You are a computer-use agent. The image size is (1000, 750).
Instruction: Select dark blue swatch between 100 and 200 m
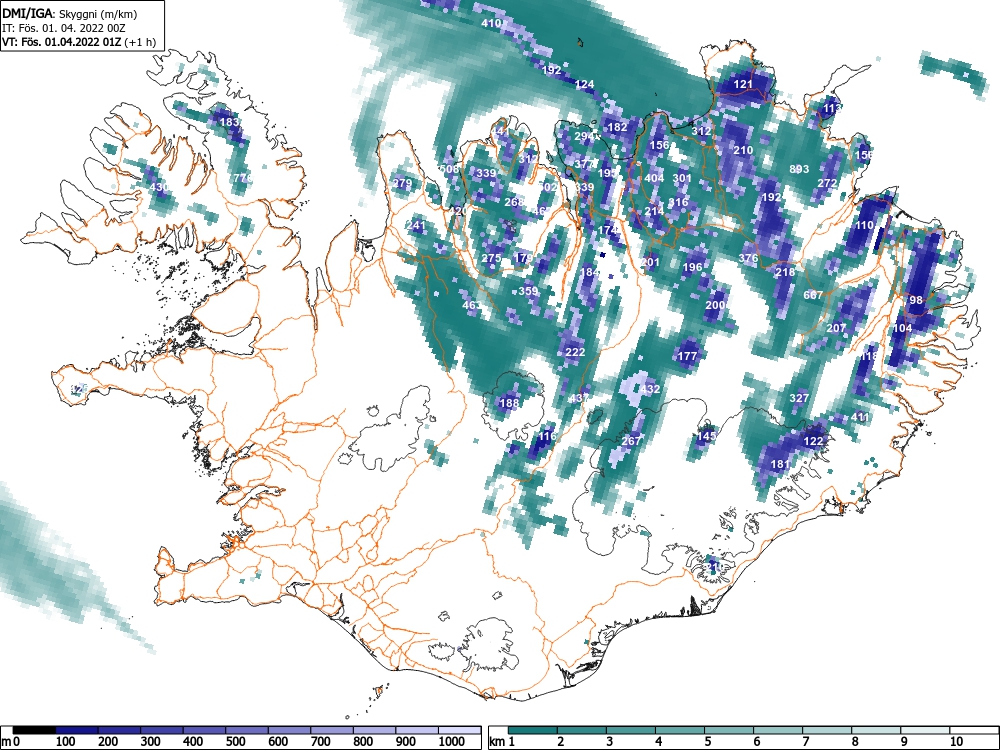pos(77,730)
